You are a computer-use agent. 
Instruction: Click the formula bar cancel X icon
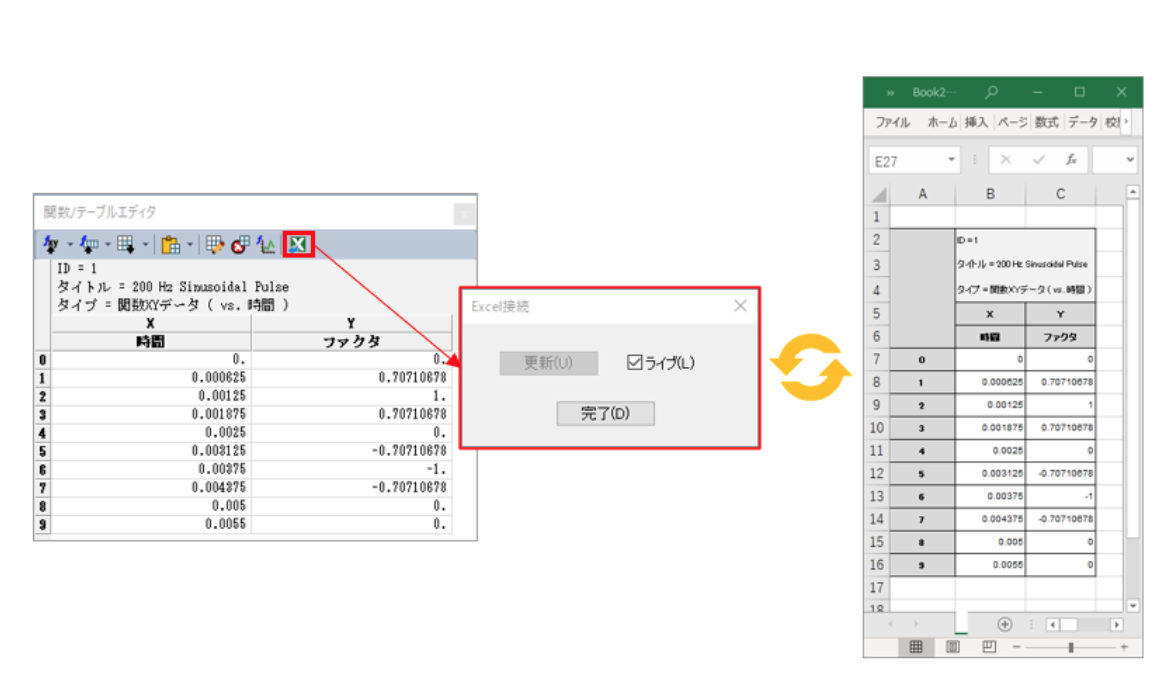click(x=1006, y=160)
